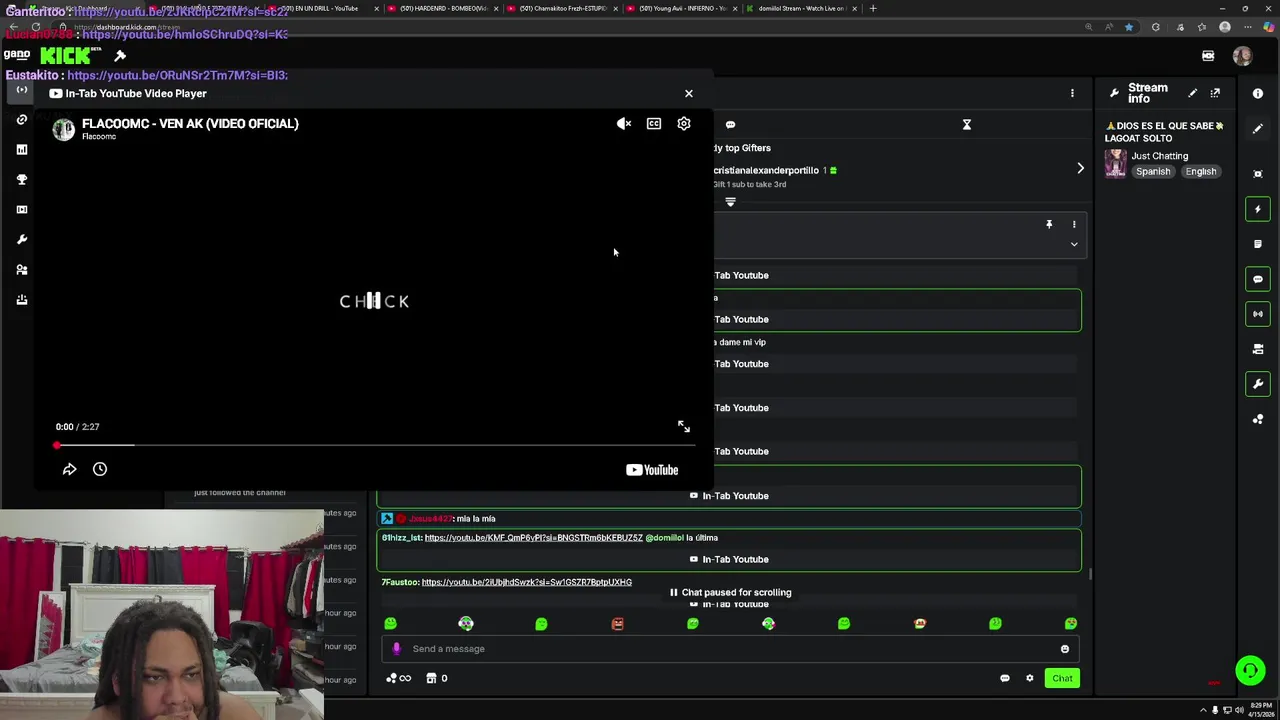Switch to the domillol Stream Kick tab
This screenshot has width=1280, height=720.
coord(802,8)
